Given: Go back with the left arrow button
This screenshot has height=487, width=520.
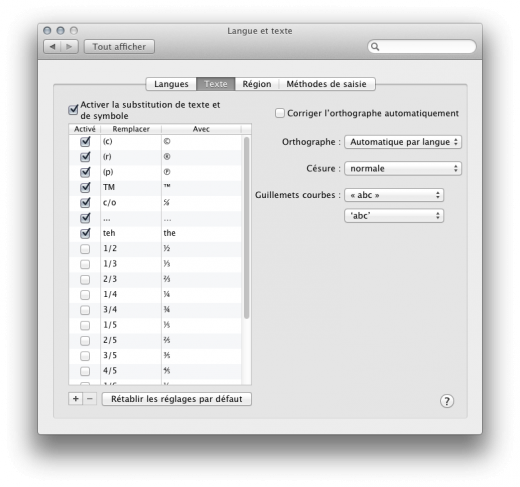Looking at the screenshot, I should pyautogui.click(x=52, y=47).
